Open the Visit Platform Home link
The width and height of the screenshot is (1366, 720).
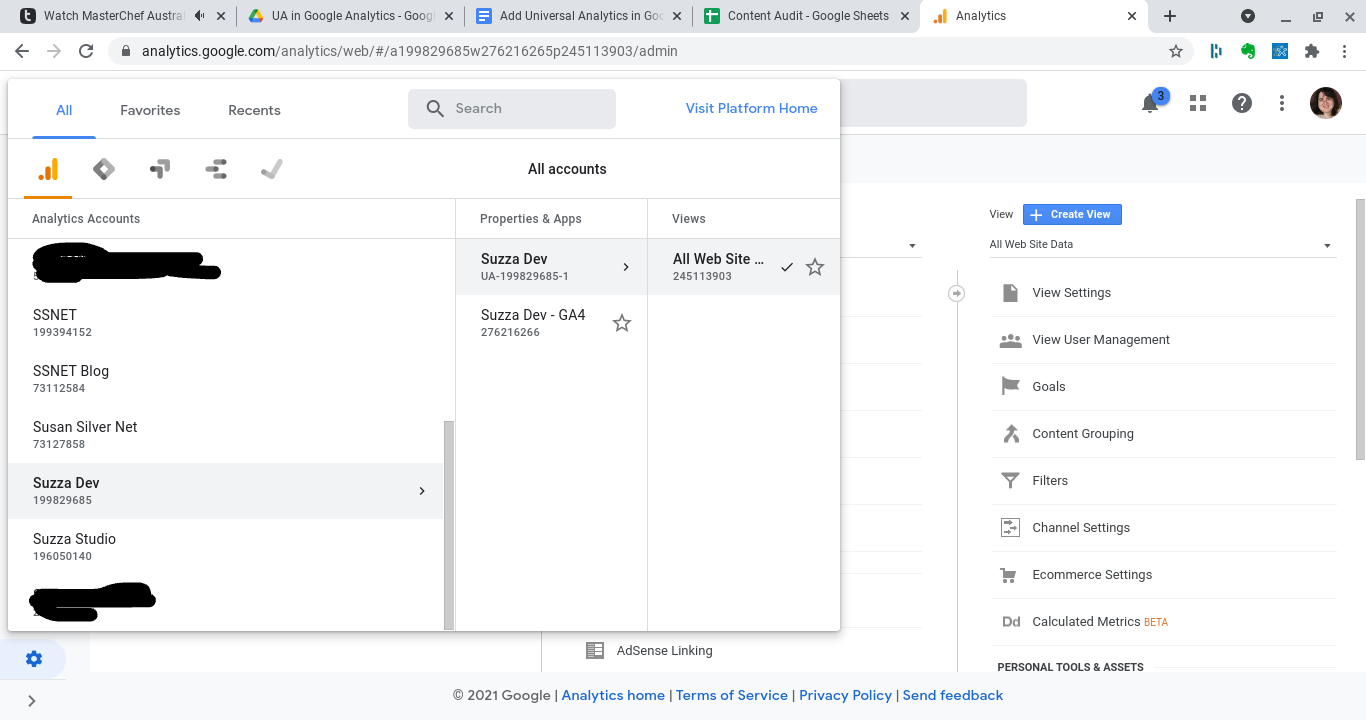click(751, 109)
